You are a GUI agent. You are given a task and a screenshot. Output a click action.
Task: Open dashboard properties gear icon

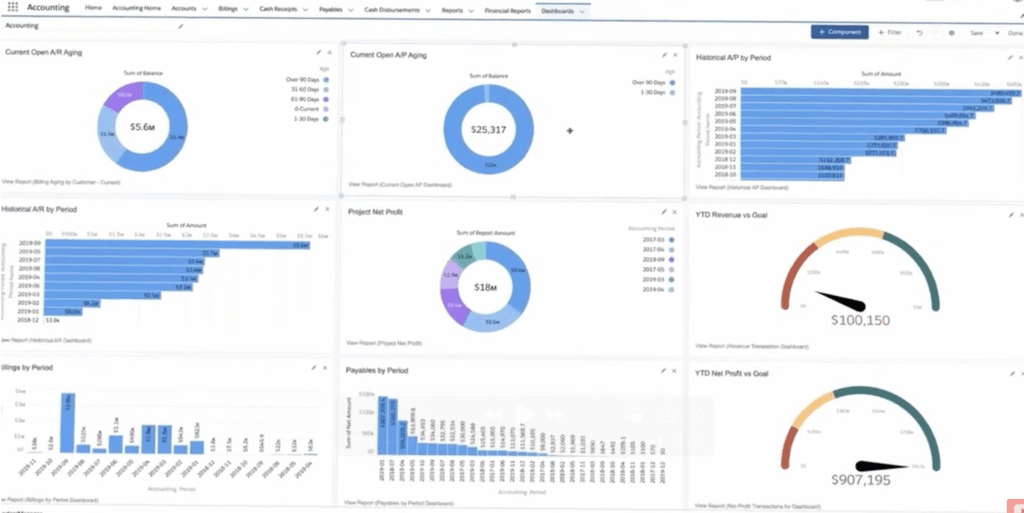click(x=951, y=32)
